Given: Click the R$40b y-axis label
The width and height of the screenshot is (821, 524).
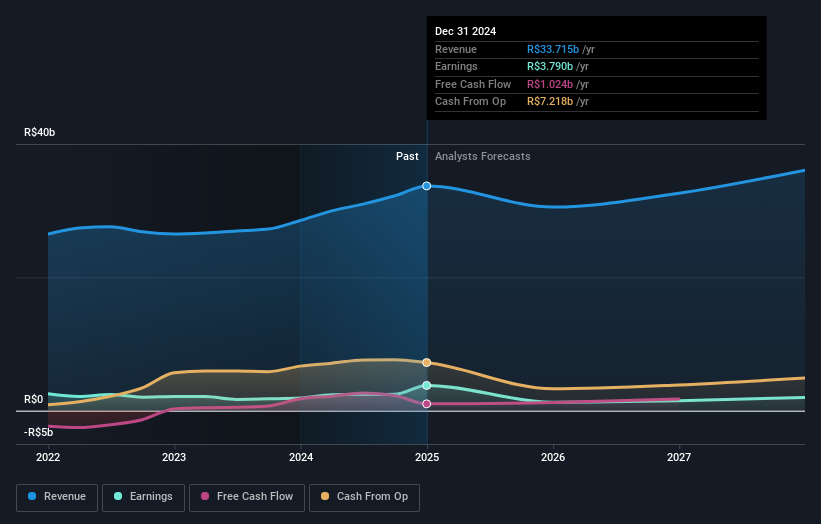Looking at the screenshot, I should tap(39, 132).
